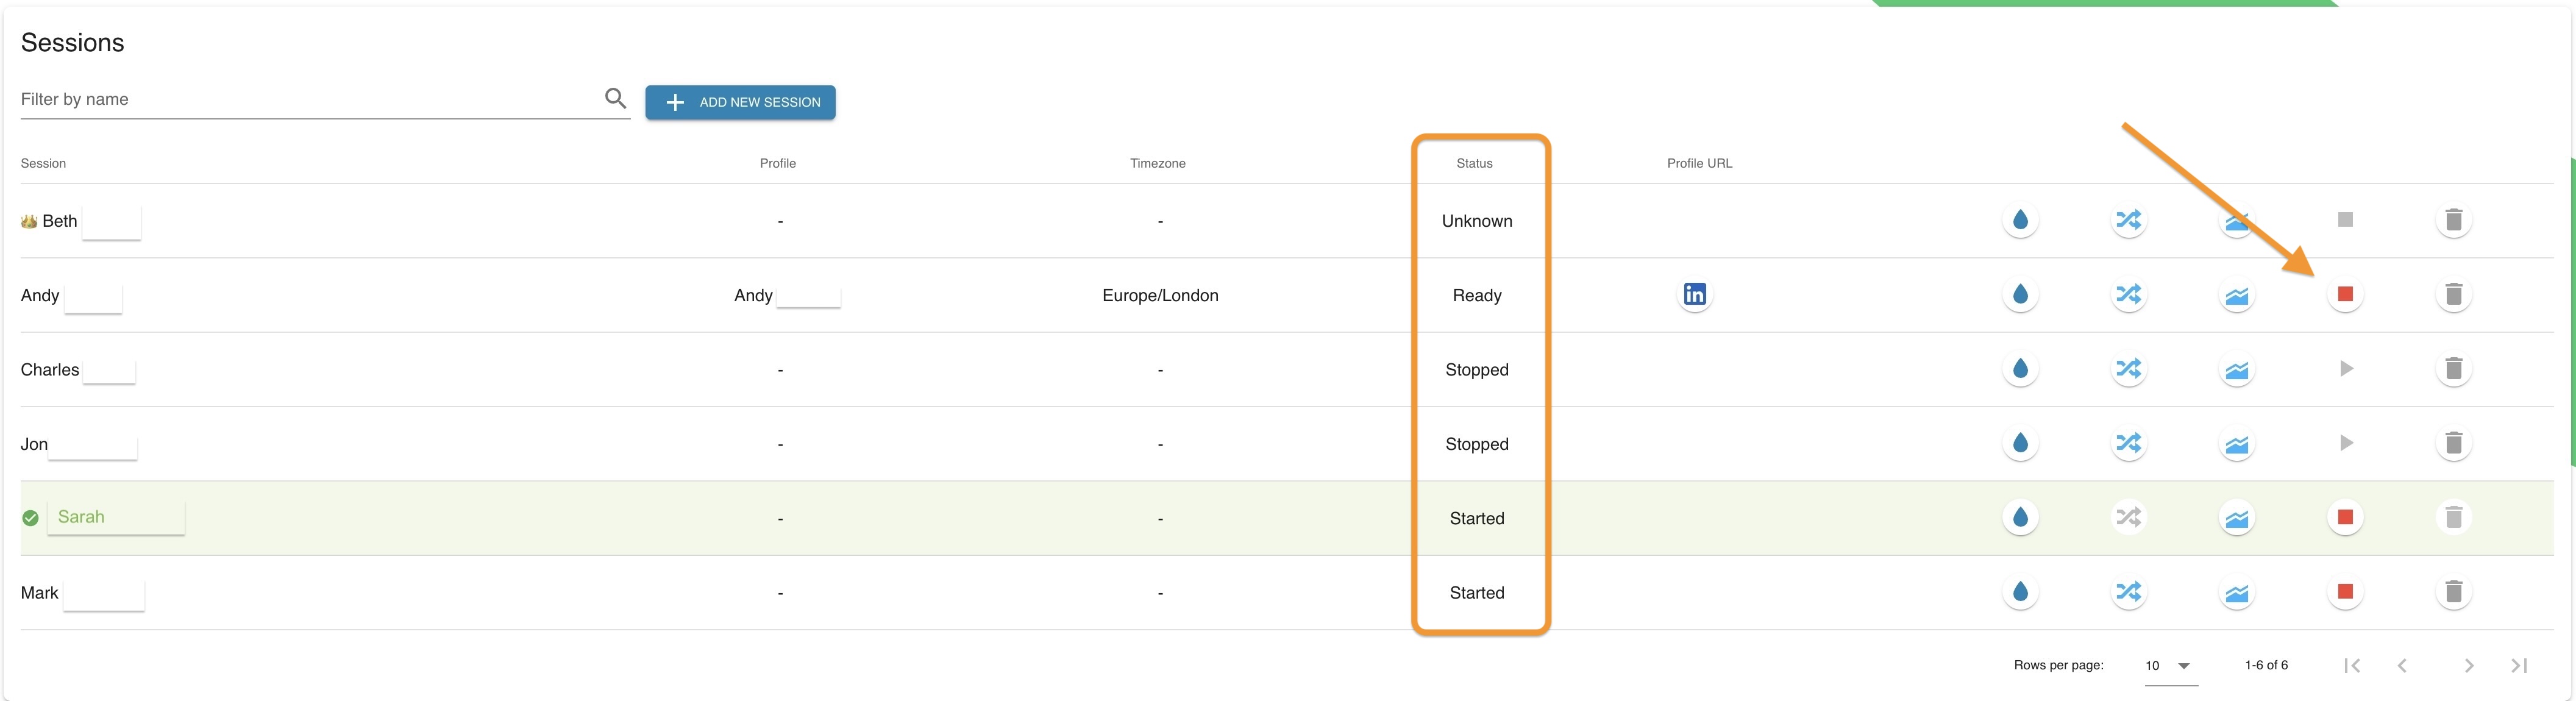Click the water drop icon in Sarah's row
Image resolution: width=2576 pixels, height=701 pixels.
[2020, 518]
